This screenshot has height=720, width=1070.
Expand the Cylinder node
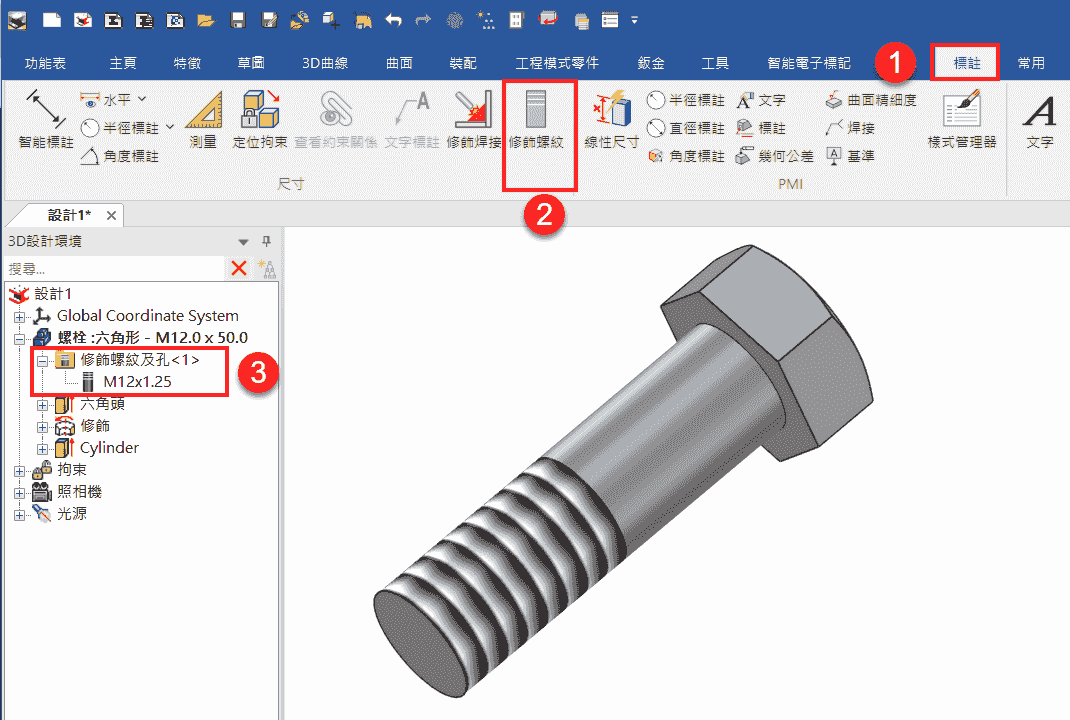(x=42, y=449)
